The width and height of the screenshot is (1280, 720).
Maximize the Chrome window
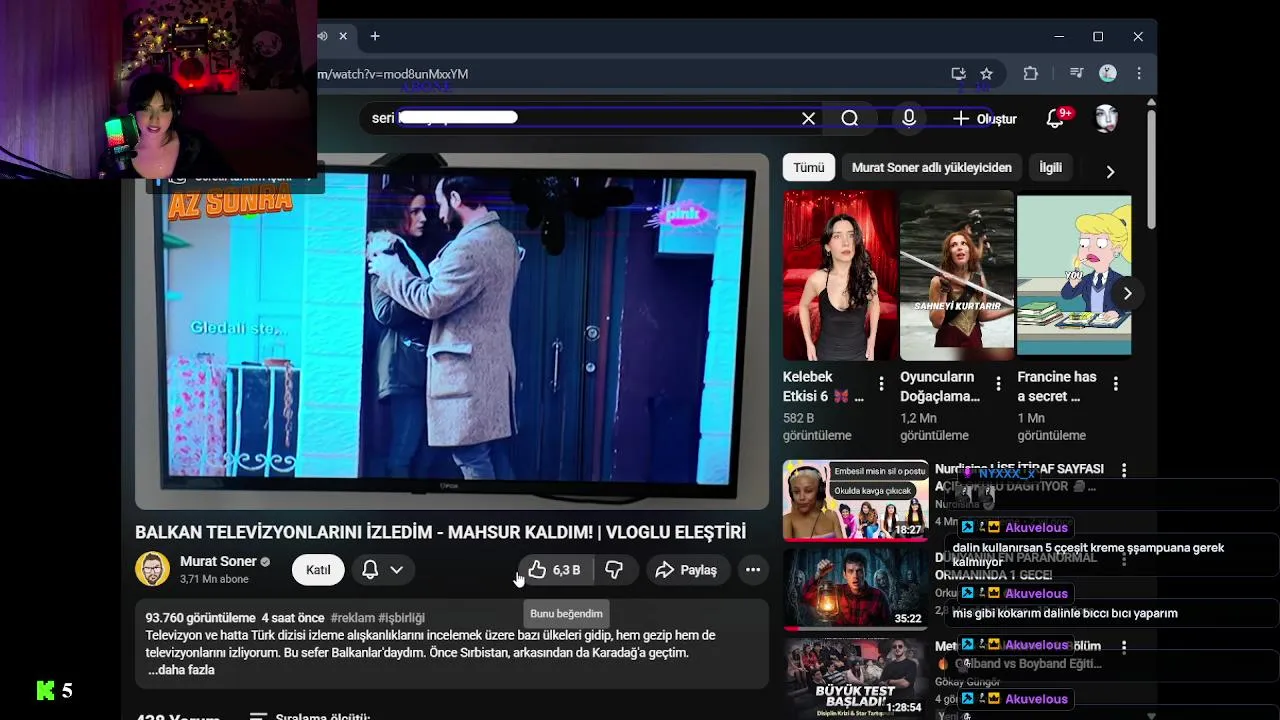click(x=1098, y=36)
